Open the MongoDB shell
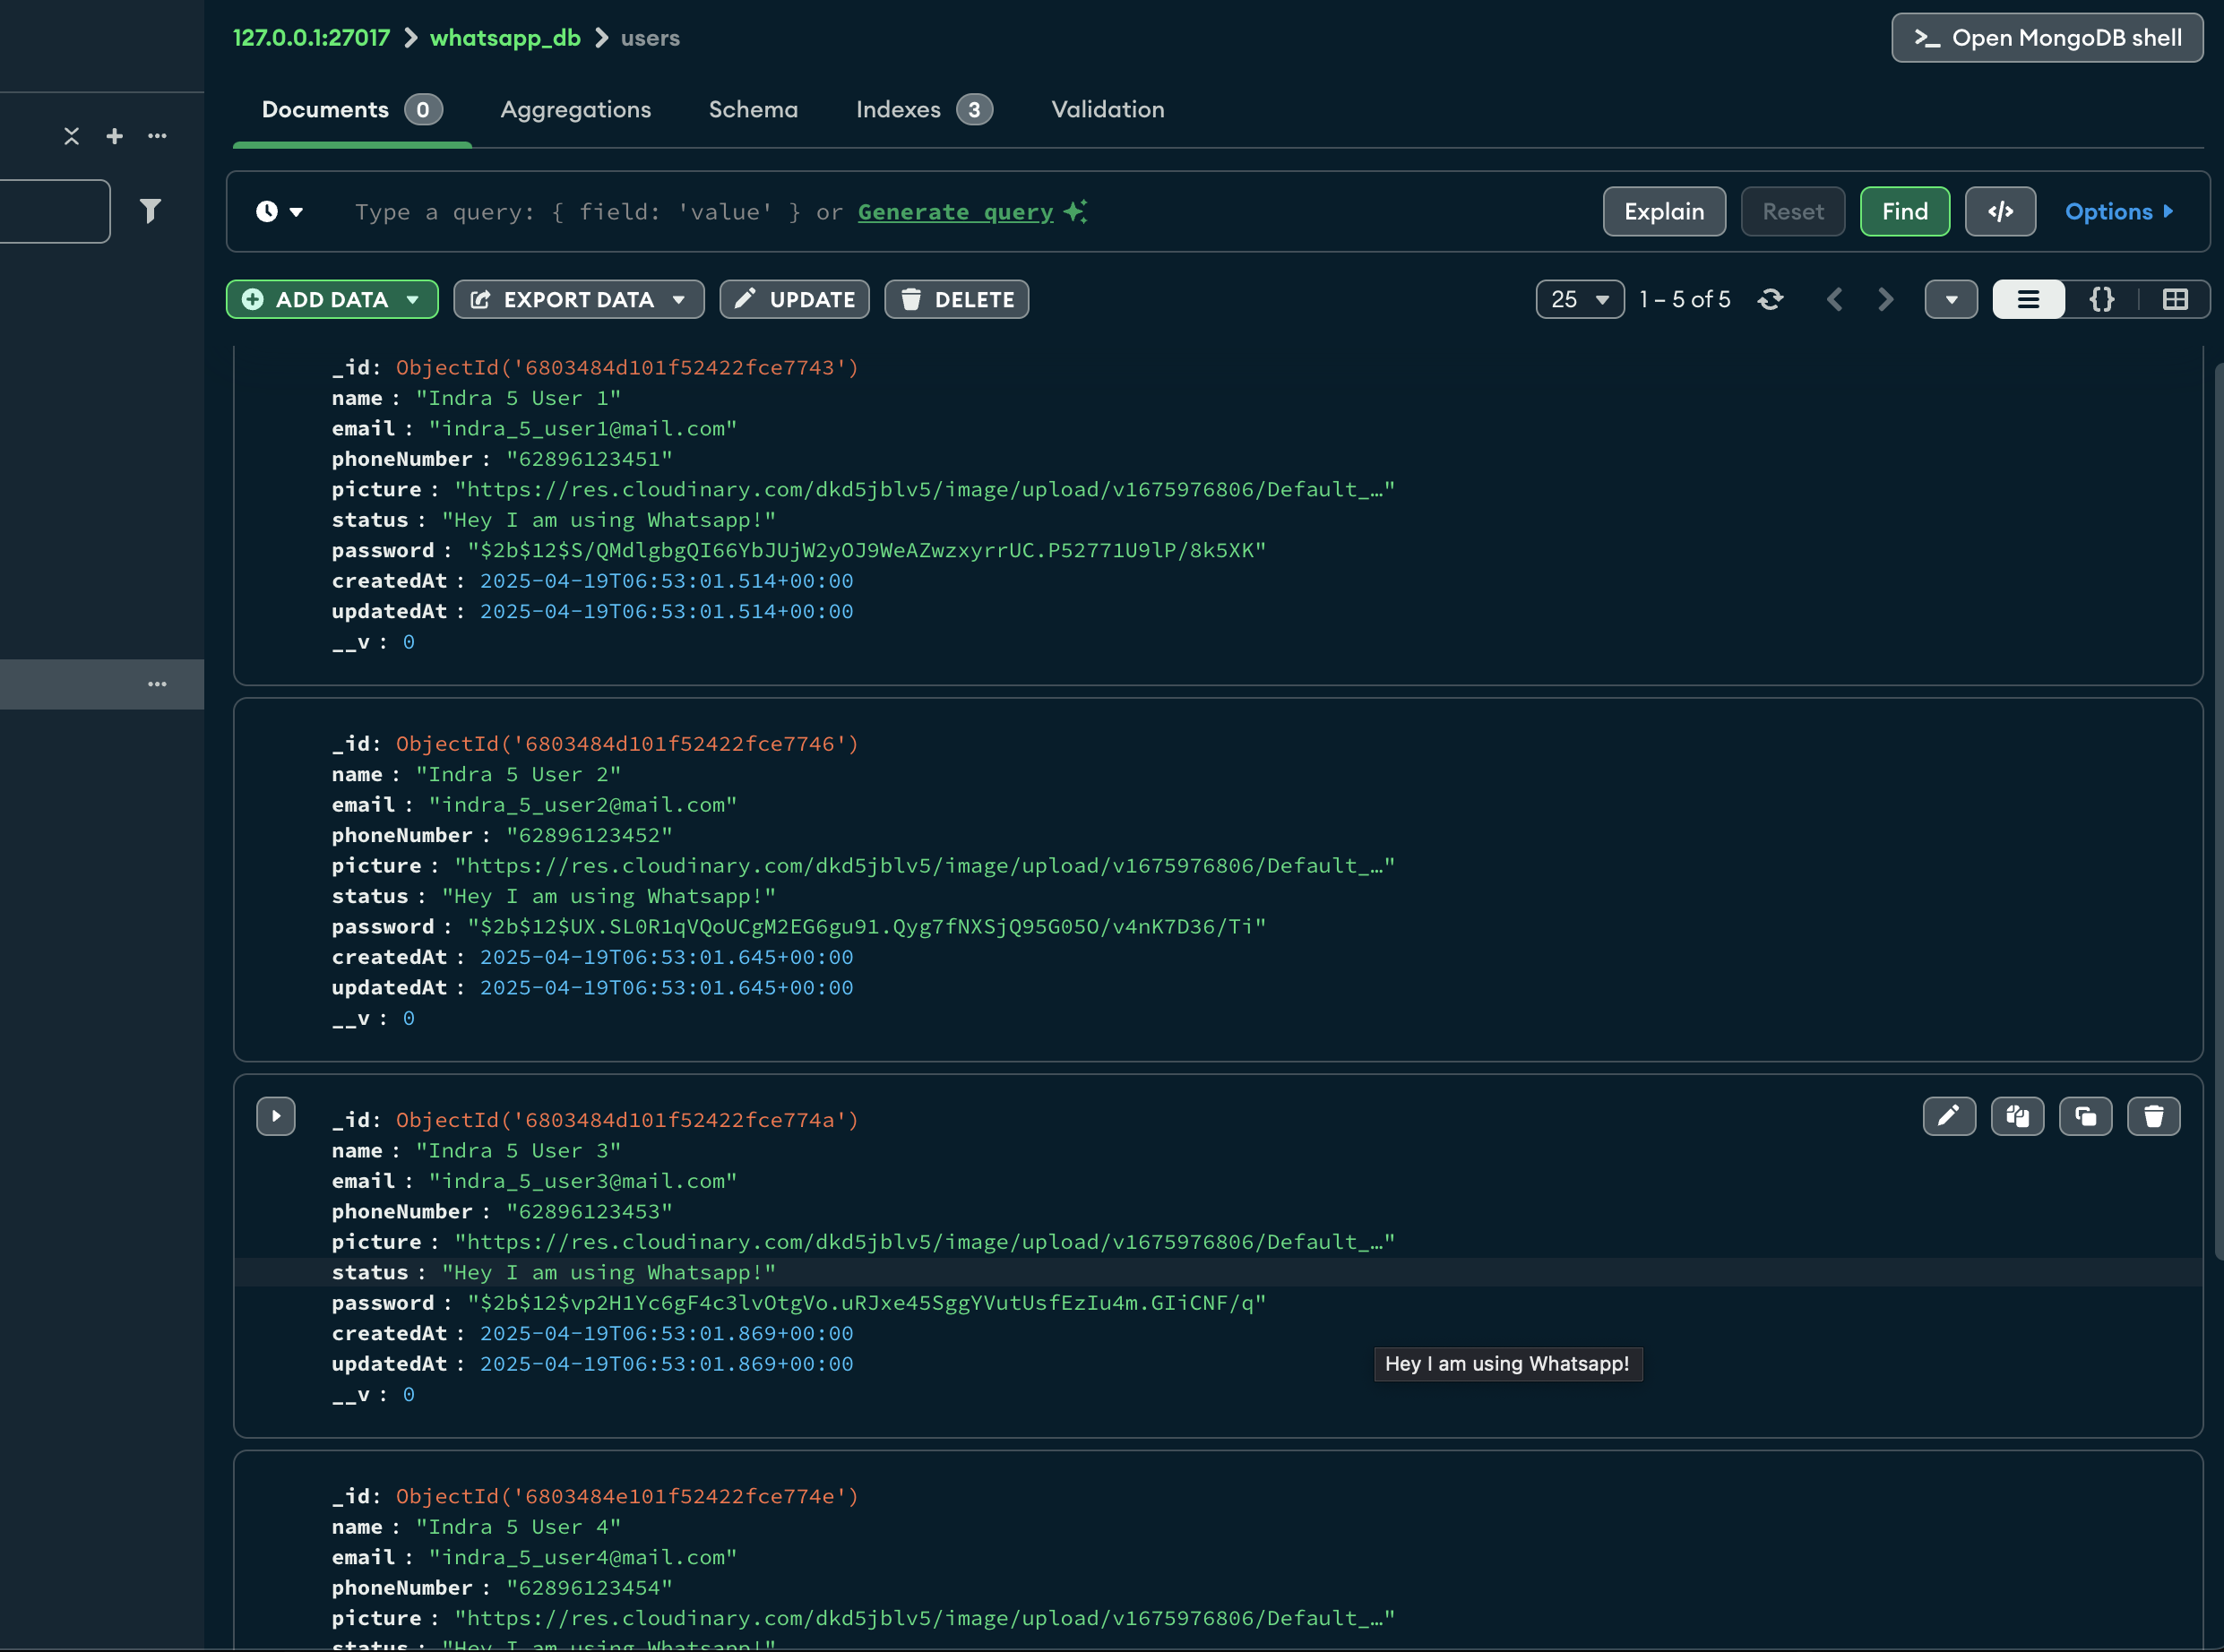Screen dimensions: 2224x1652 click(x=2046, y=37)
